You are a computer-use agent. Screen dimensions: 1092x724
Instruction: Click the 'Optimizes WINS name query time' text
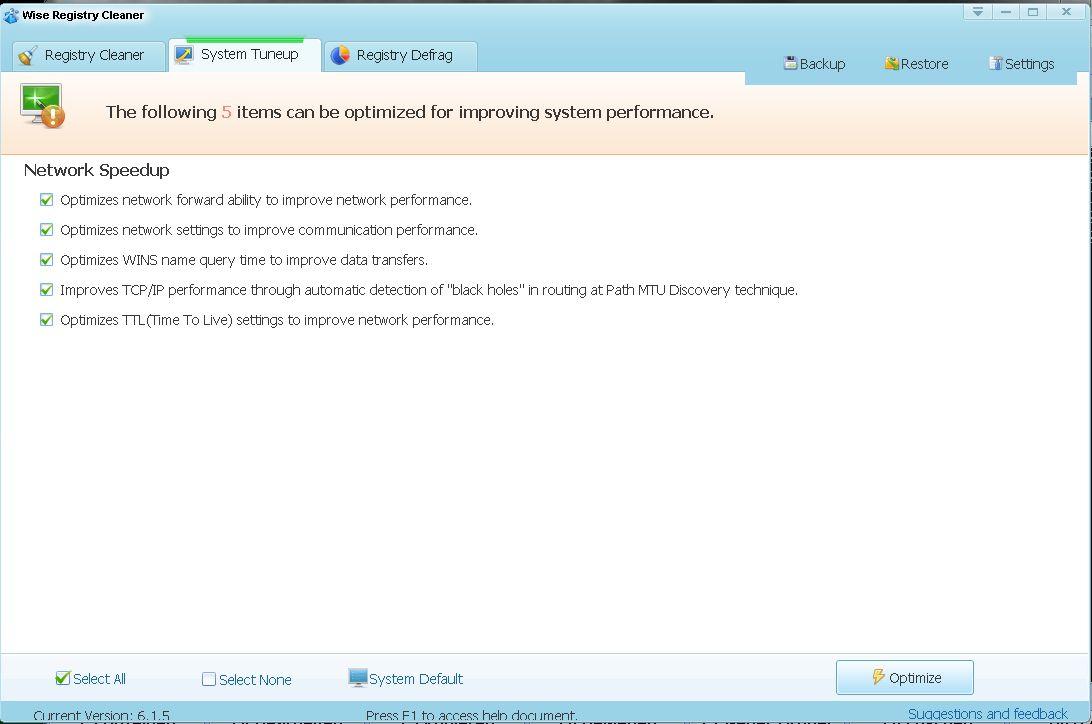(244, 260)
